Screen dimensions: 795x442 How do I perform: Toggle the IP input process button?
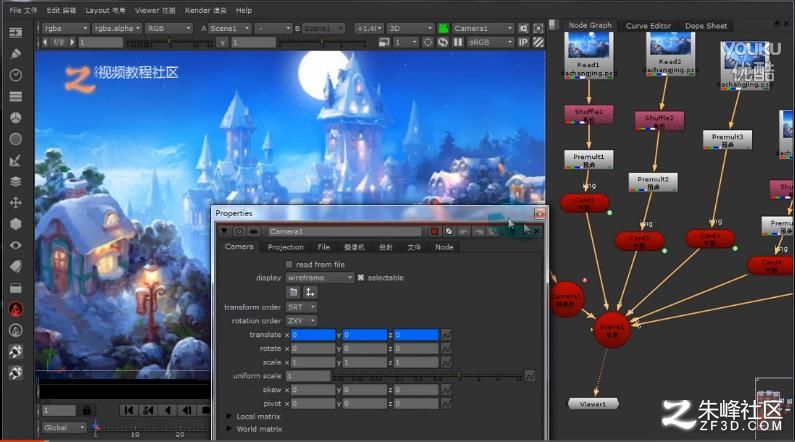tap(523, 42)
